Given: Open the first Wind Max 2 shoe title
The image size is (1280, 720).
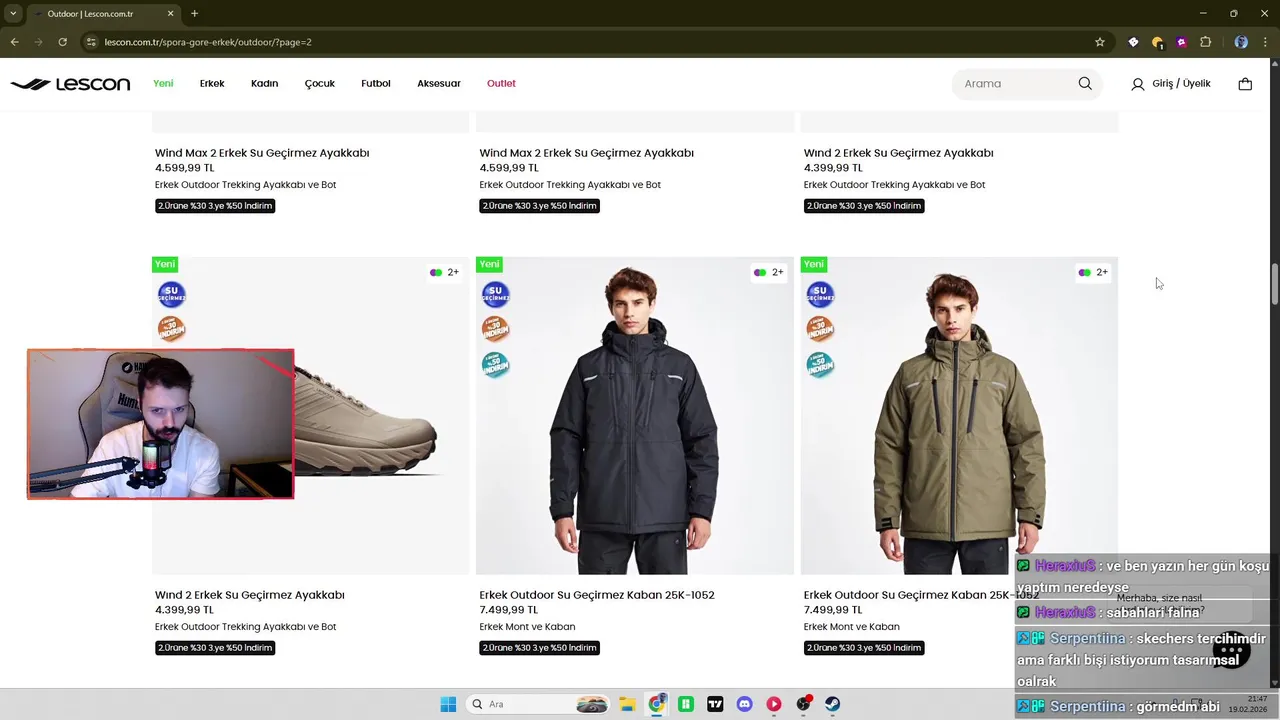Looking at the screenshot, I should 262,153.
